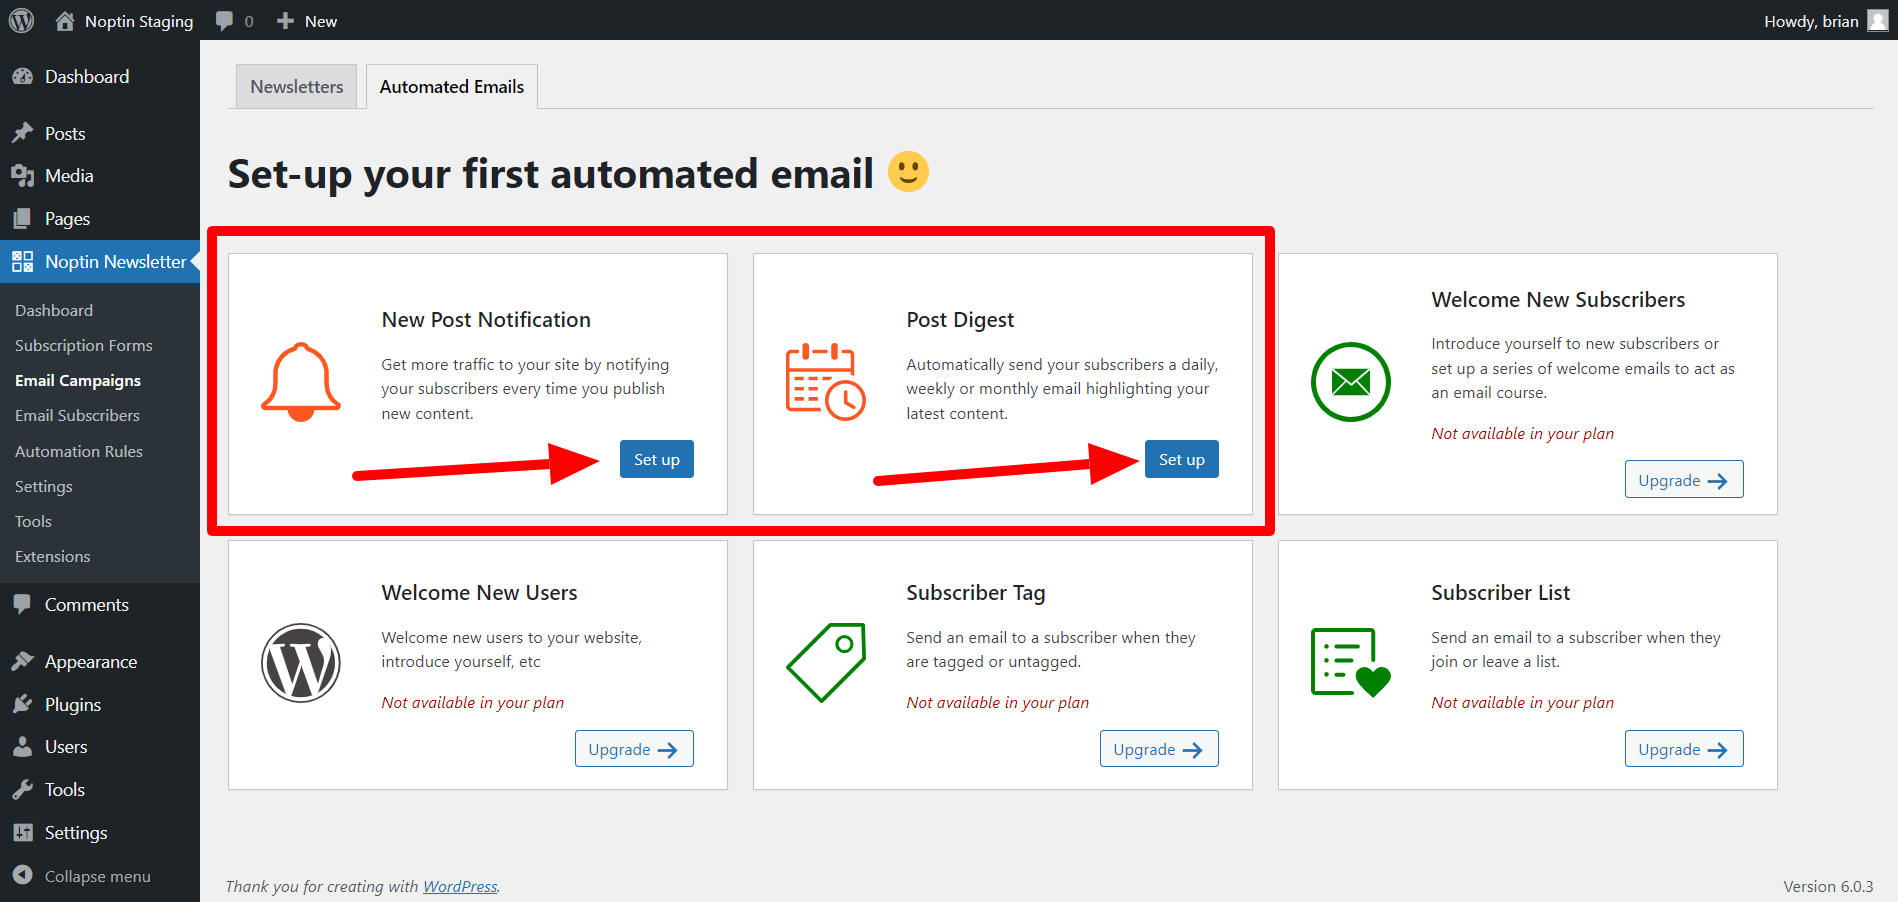Click the green envelope Welcome Subscribers icon

pyautogui.click(x=1350, y=382)
